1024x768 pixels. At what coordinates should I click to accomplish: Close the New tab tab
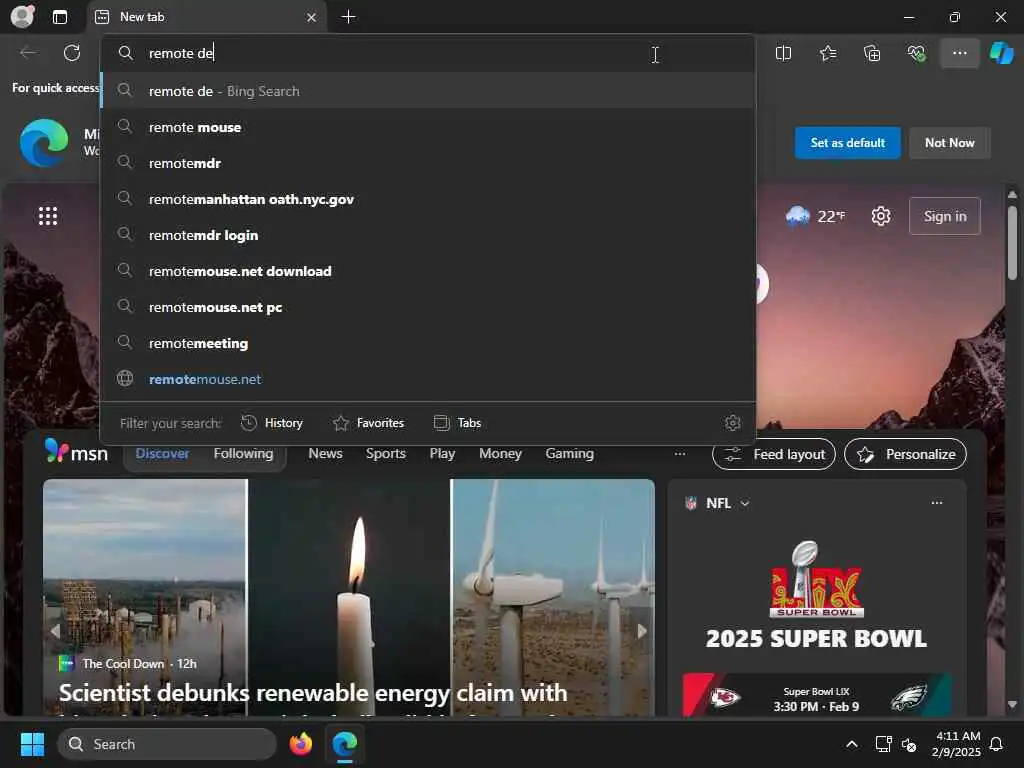click(x=312, y=18)
